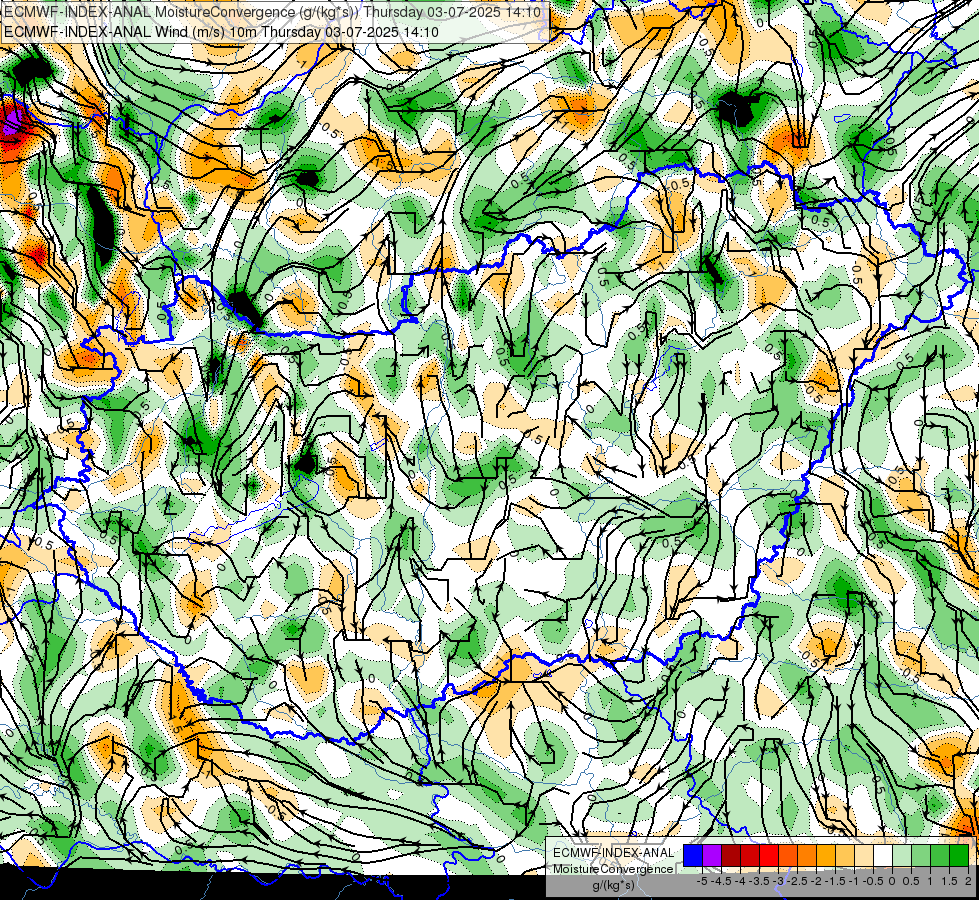Click the pale peach legend swatch
The width and height of the screenshot is (979, 900).
pyautogui.click(x=864, y=856)
